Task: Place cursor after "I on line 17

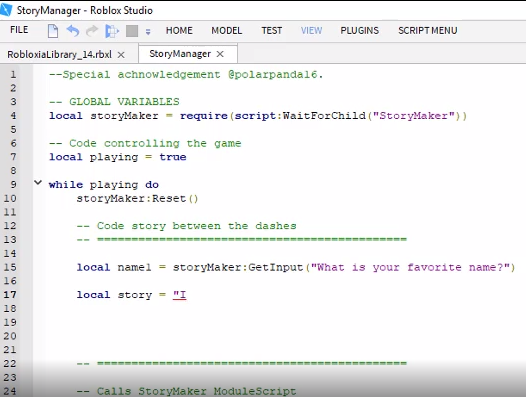Action: coord(187,295)
